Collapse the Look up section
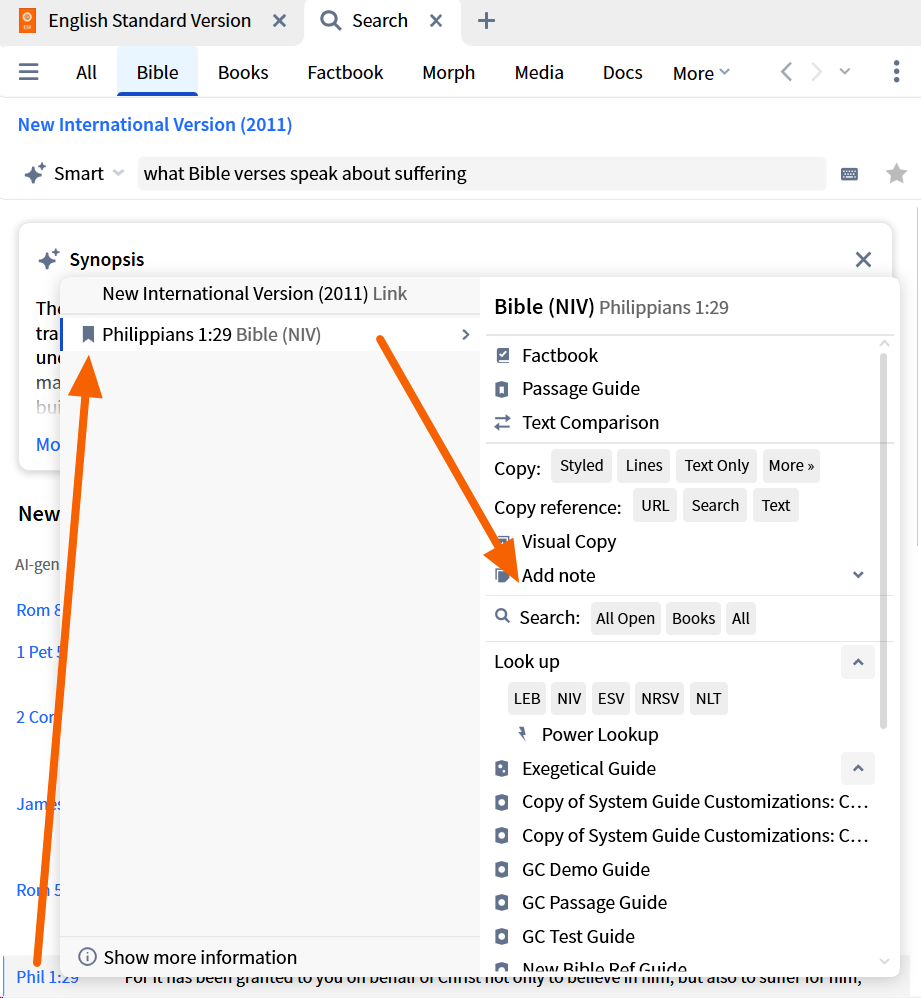The height and width of the screenshot is (998, 921). (x=858, y=662)
